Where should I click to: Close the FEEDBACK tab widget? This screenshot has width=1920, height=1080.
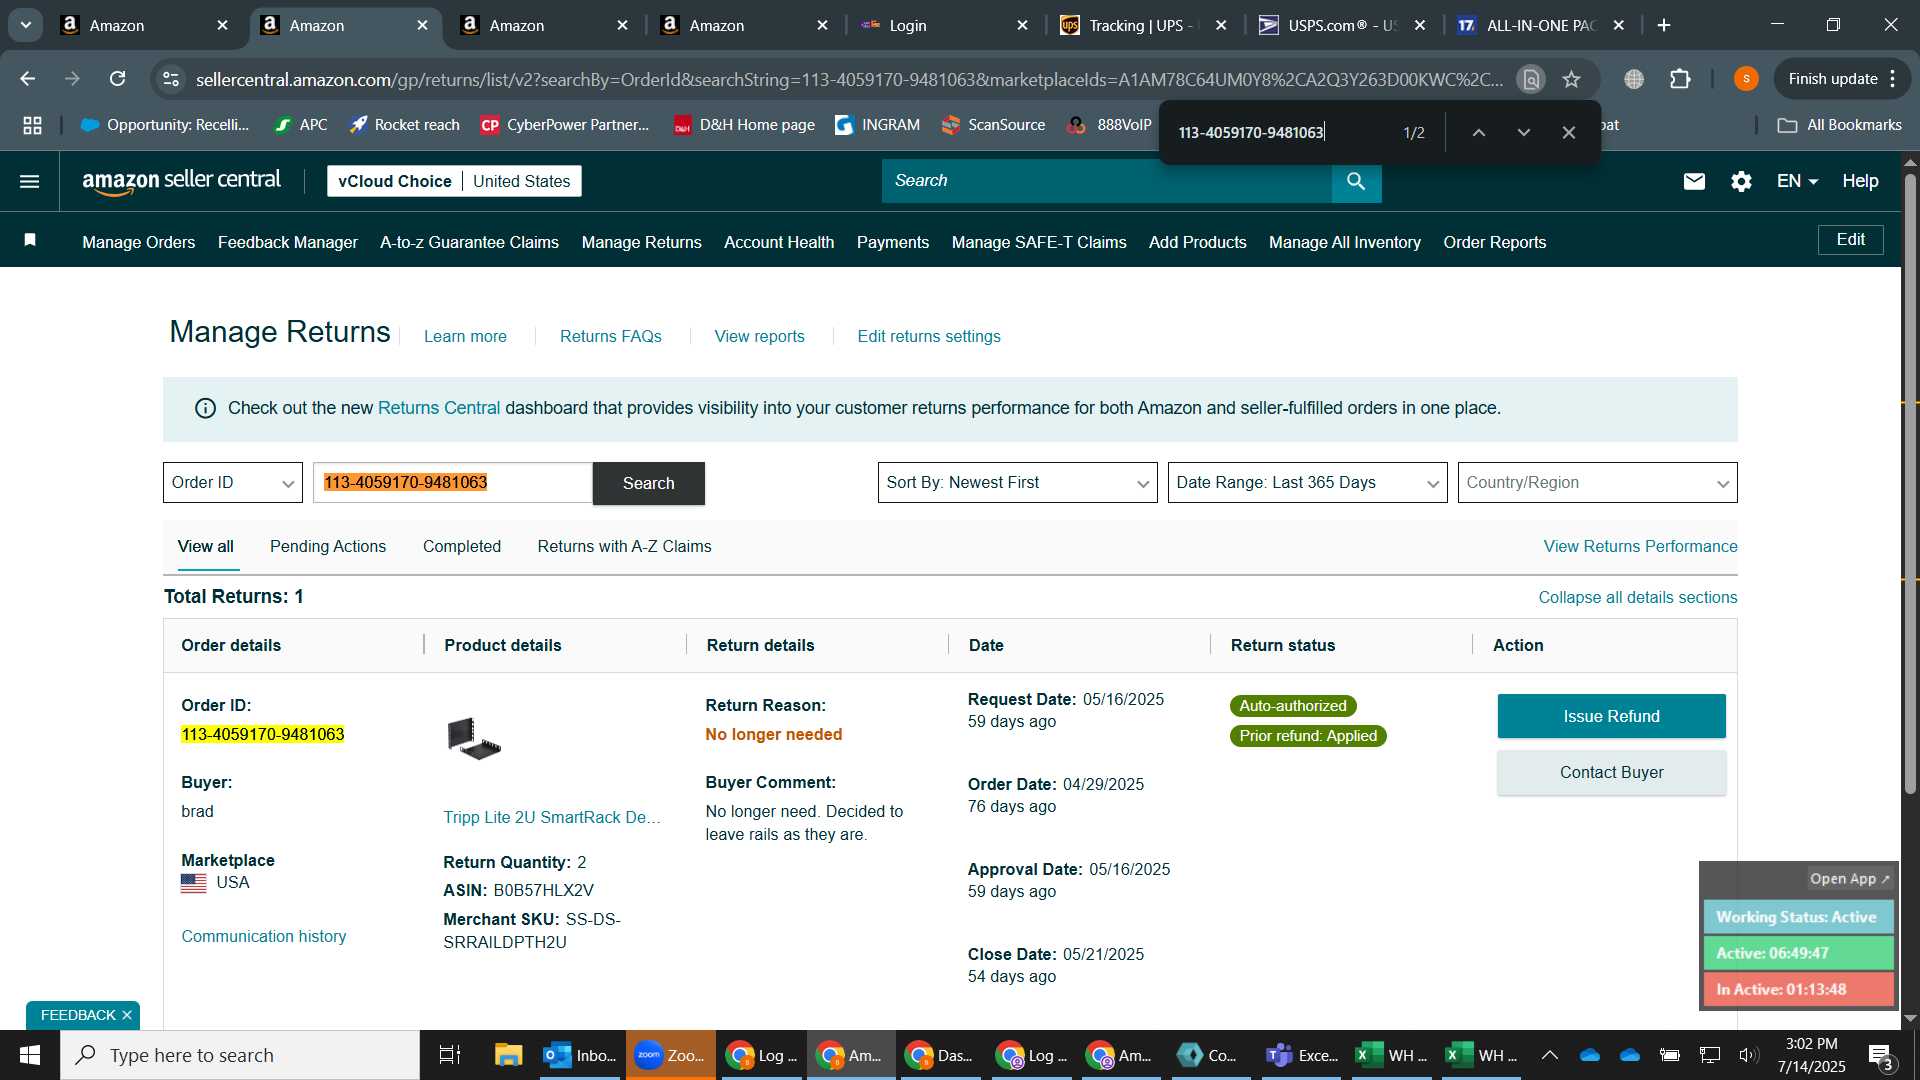[127, 1015]
